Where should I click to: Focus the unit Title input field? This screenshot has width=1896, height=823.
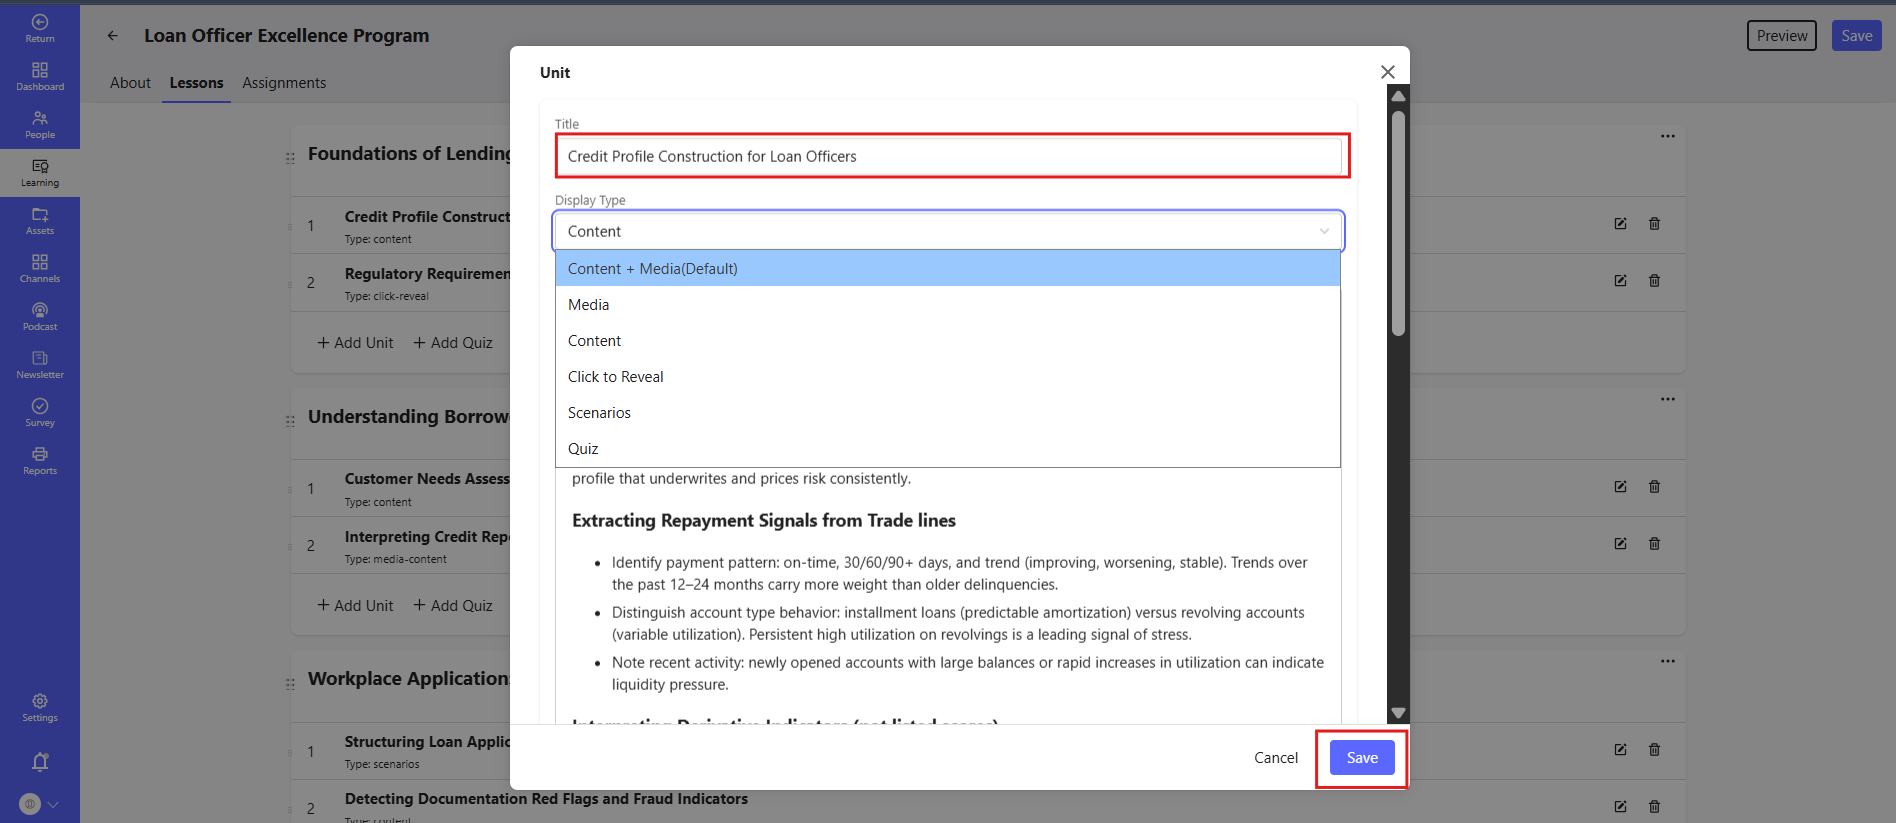point(953,156)
